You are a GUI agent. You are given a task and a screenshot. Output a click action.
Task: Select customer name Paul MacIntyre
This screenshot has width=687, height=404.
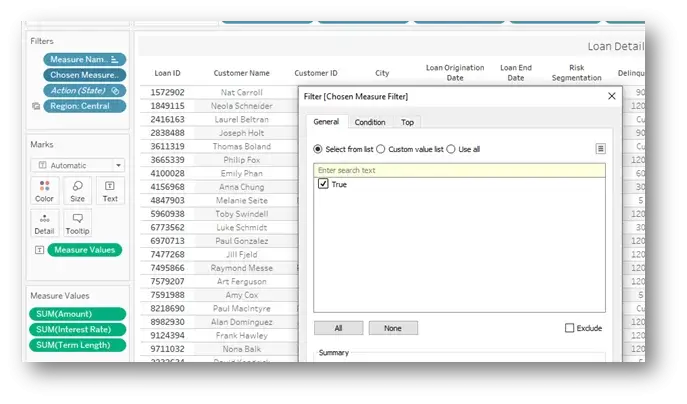tap(241, 308)
